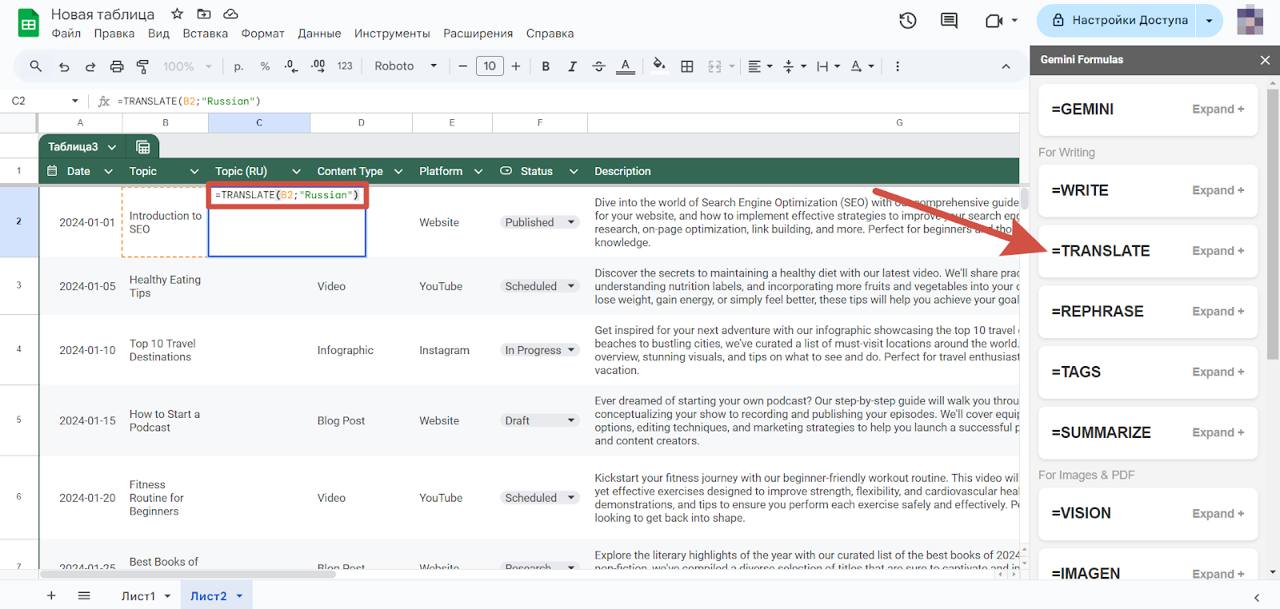Click the table view icon beside Таблица3

(143, 147)
